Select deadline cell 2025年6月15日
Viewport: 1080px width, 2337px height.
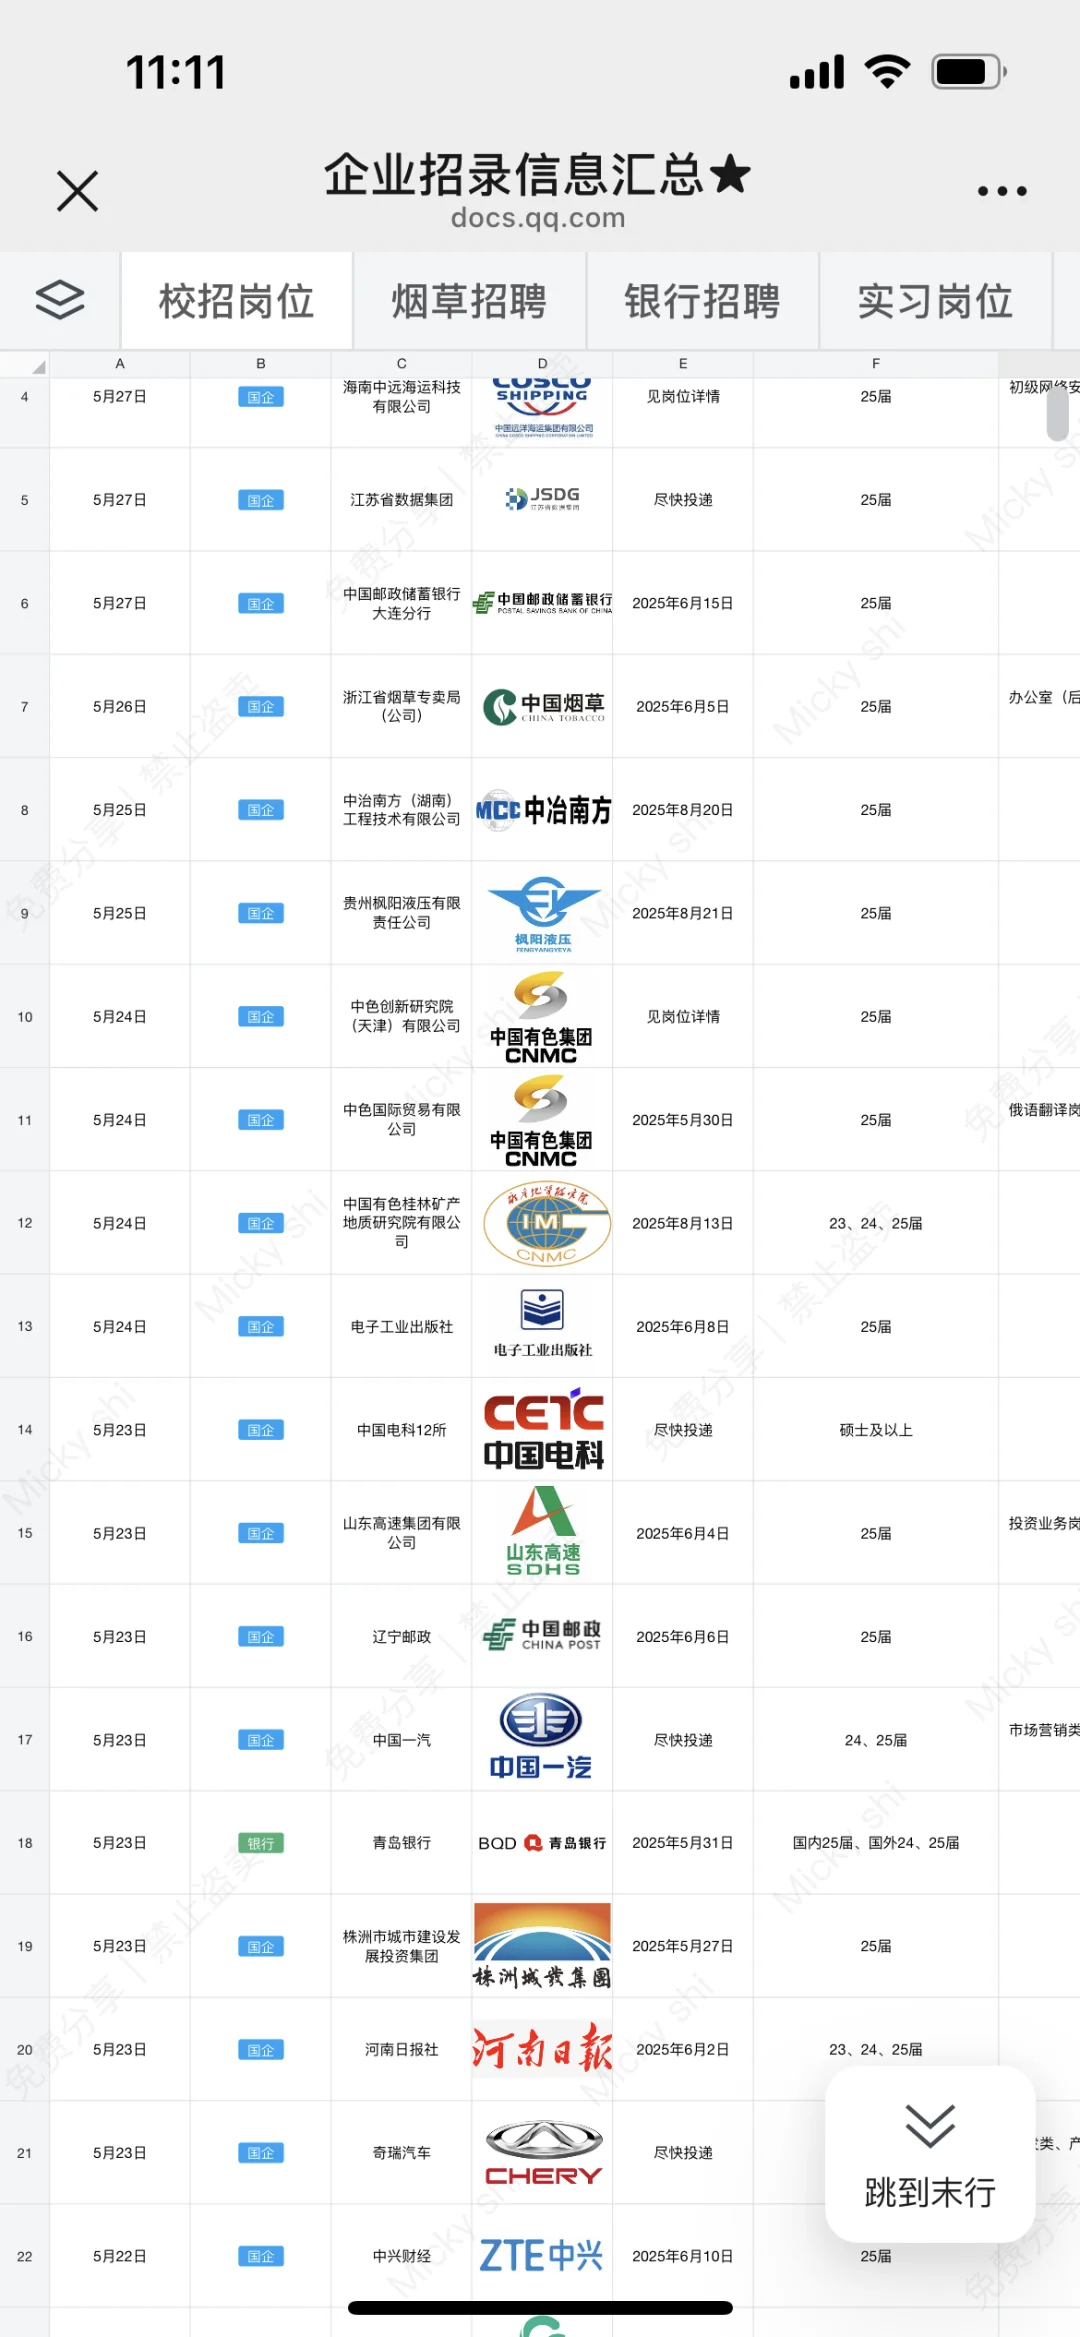(683, 603)
